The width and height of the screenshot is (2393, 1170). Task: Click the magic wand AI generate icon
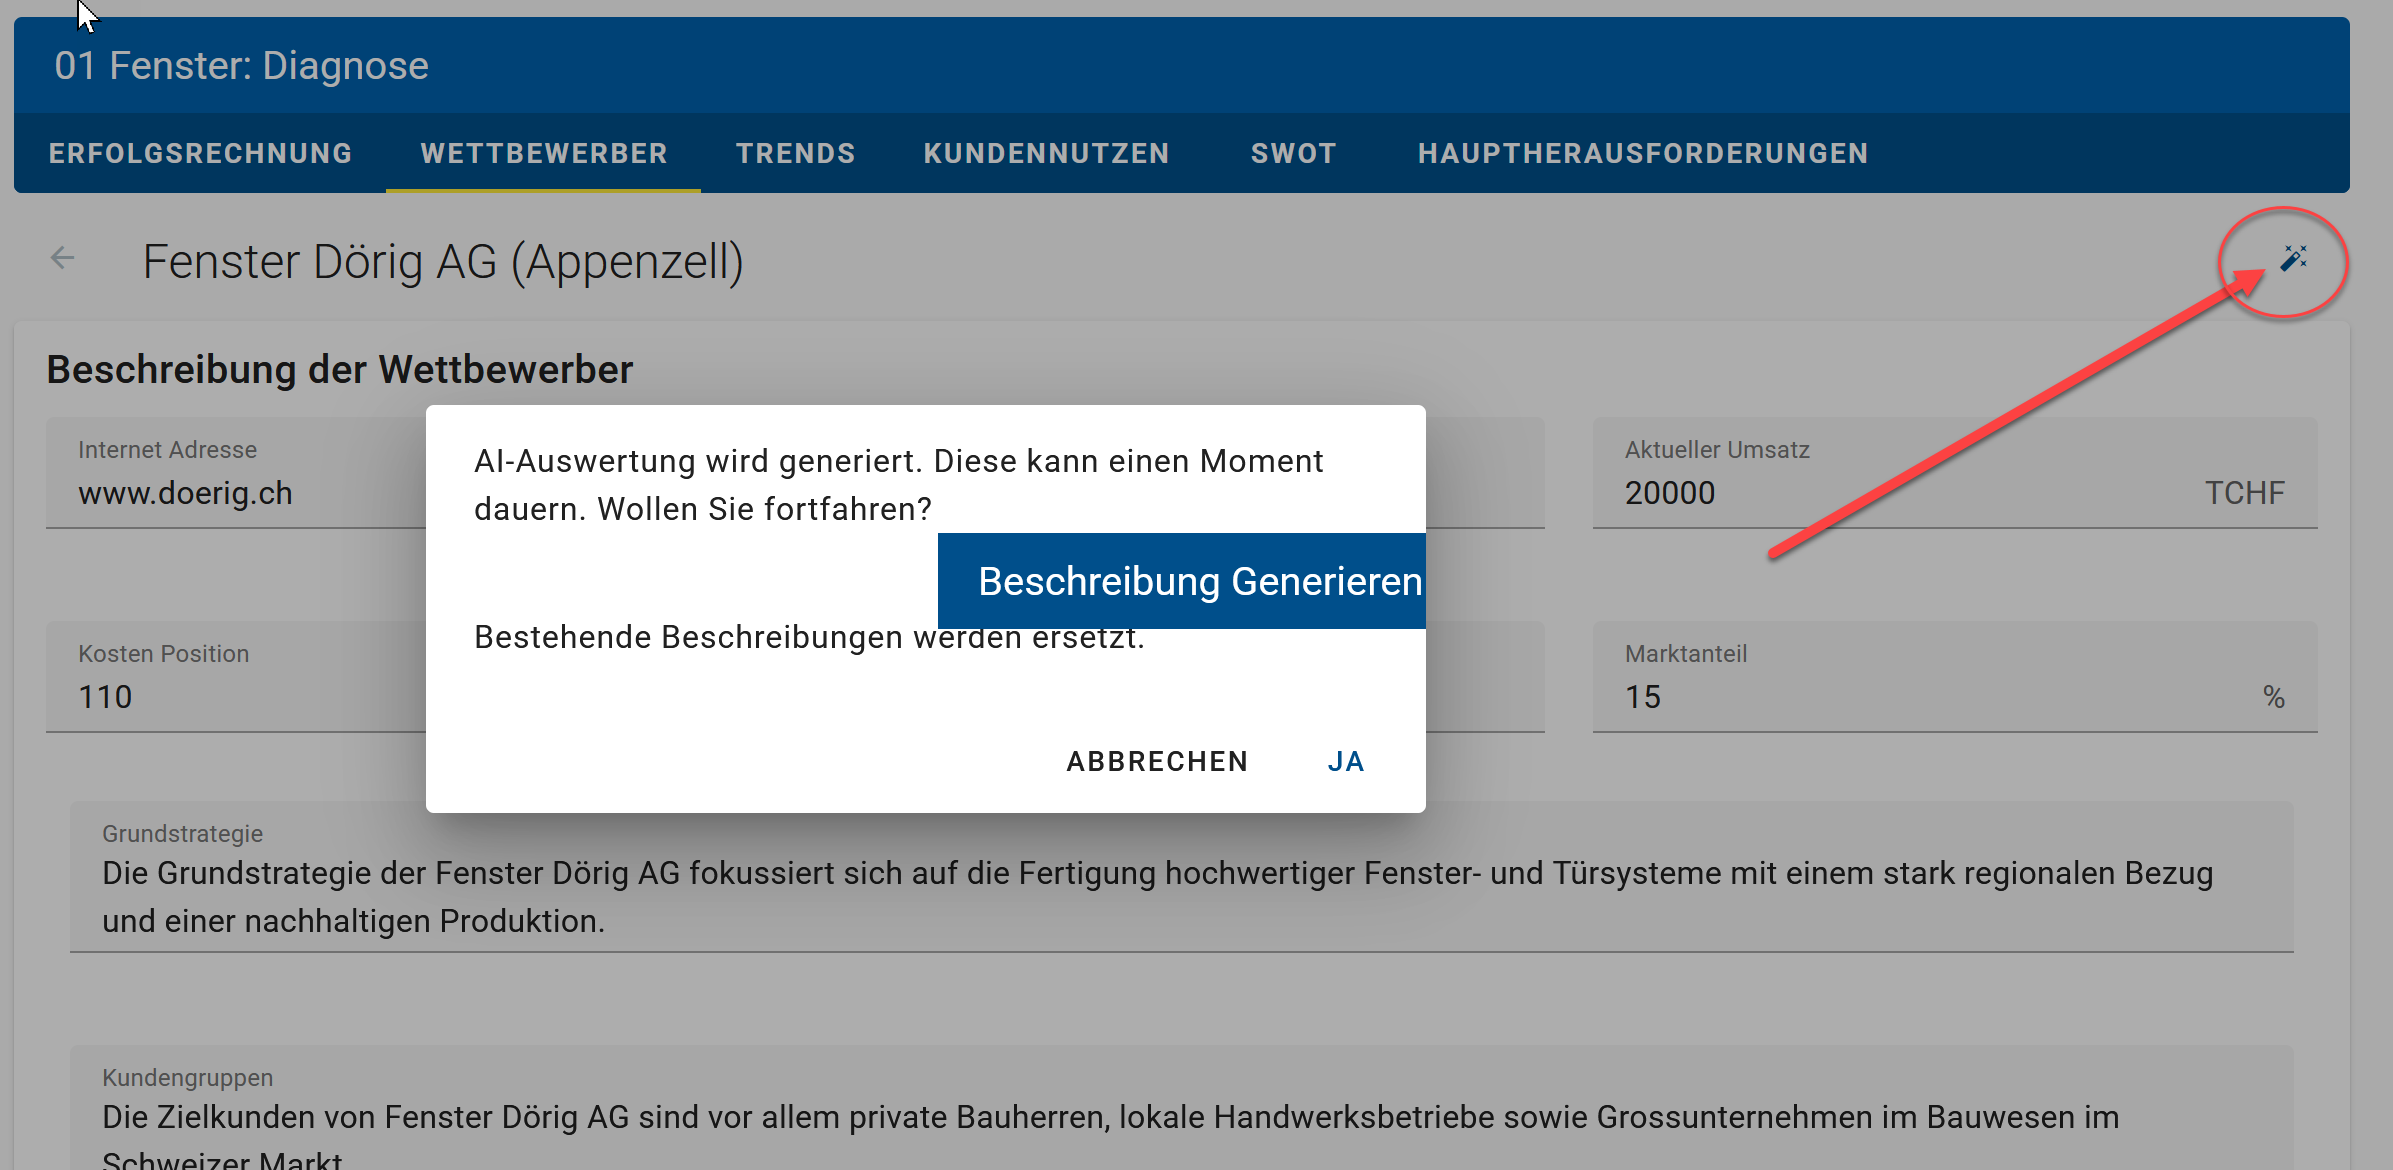point(2293,258)
